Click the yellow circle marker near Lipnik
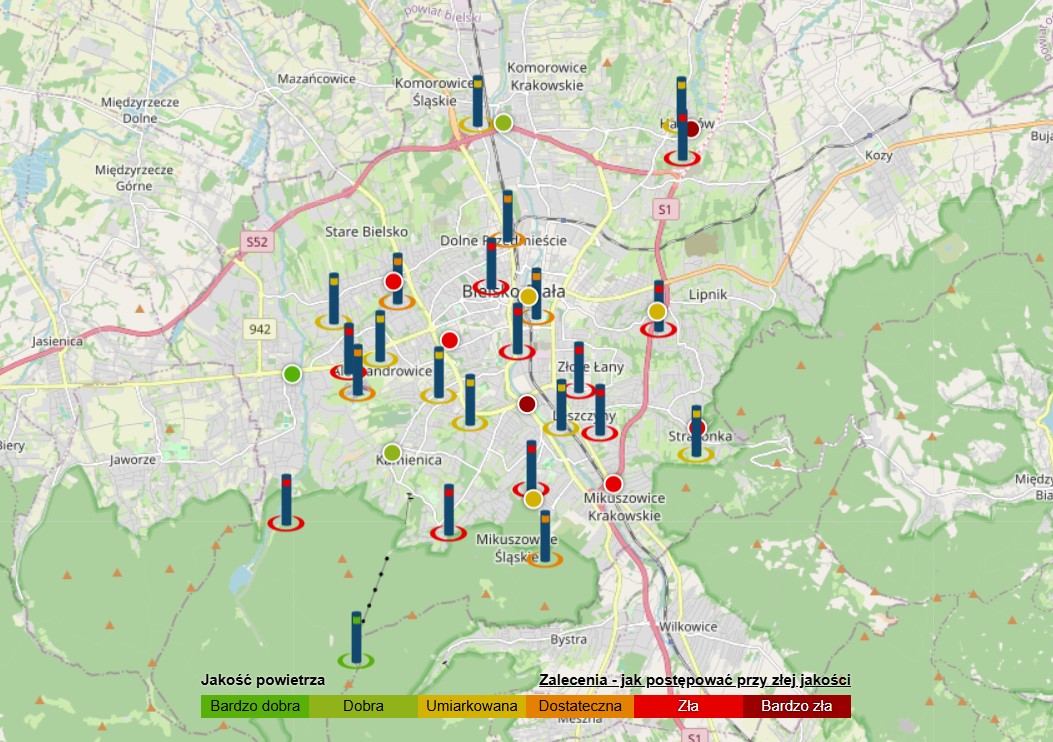Viewport: 1053px width, 742px height. 657,312
